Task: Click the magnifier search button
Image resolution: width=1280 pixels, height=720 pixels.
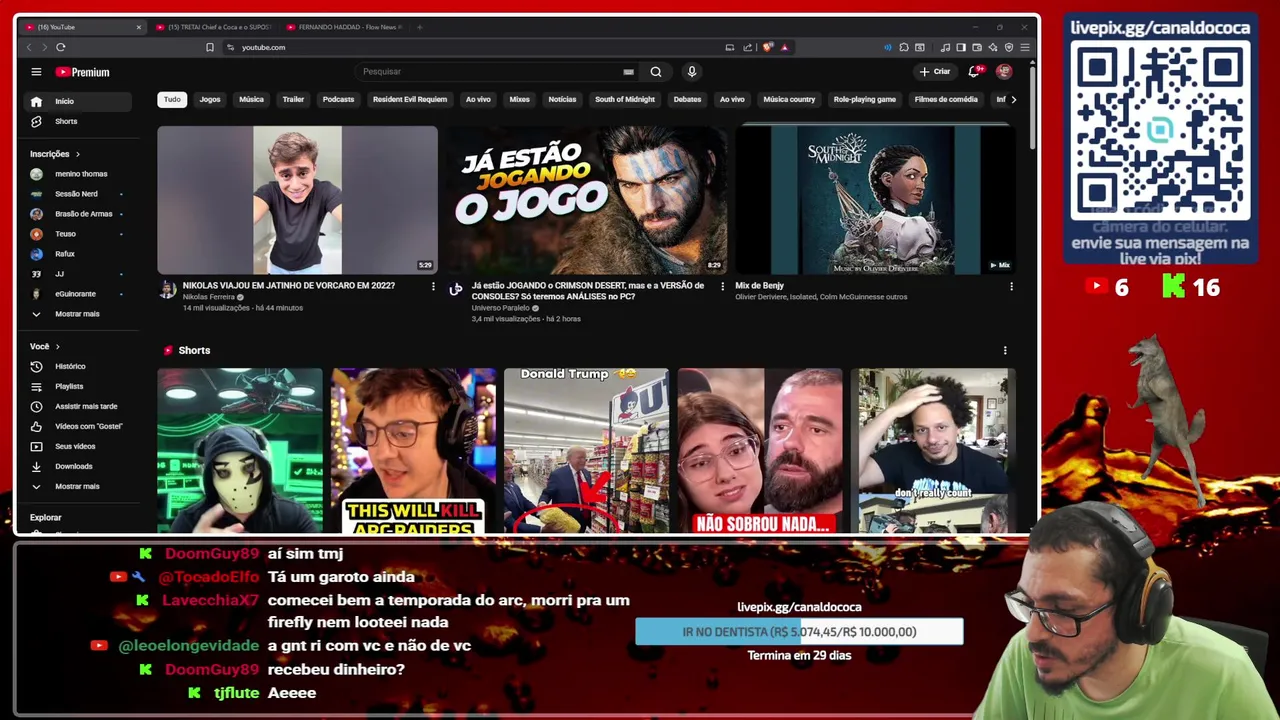Action: [656, 72]
